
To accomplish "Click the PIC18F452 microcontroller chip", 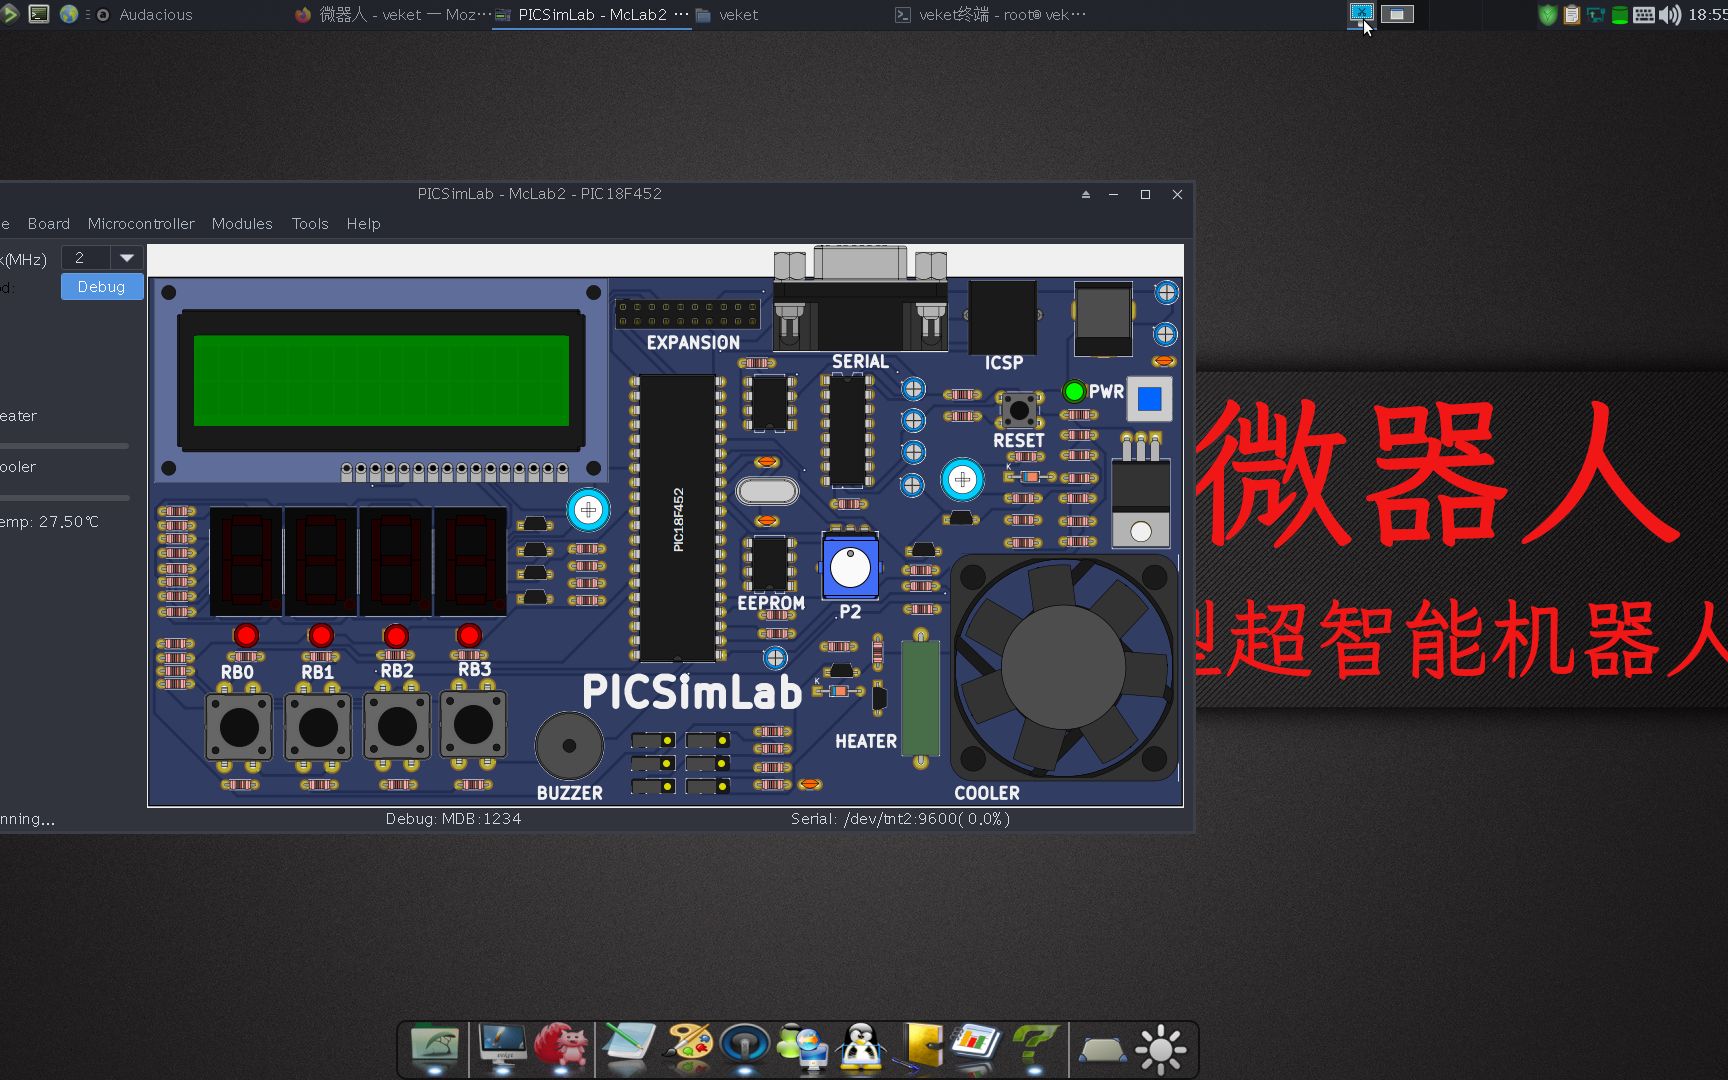I will point(678,518).
